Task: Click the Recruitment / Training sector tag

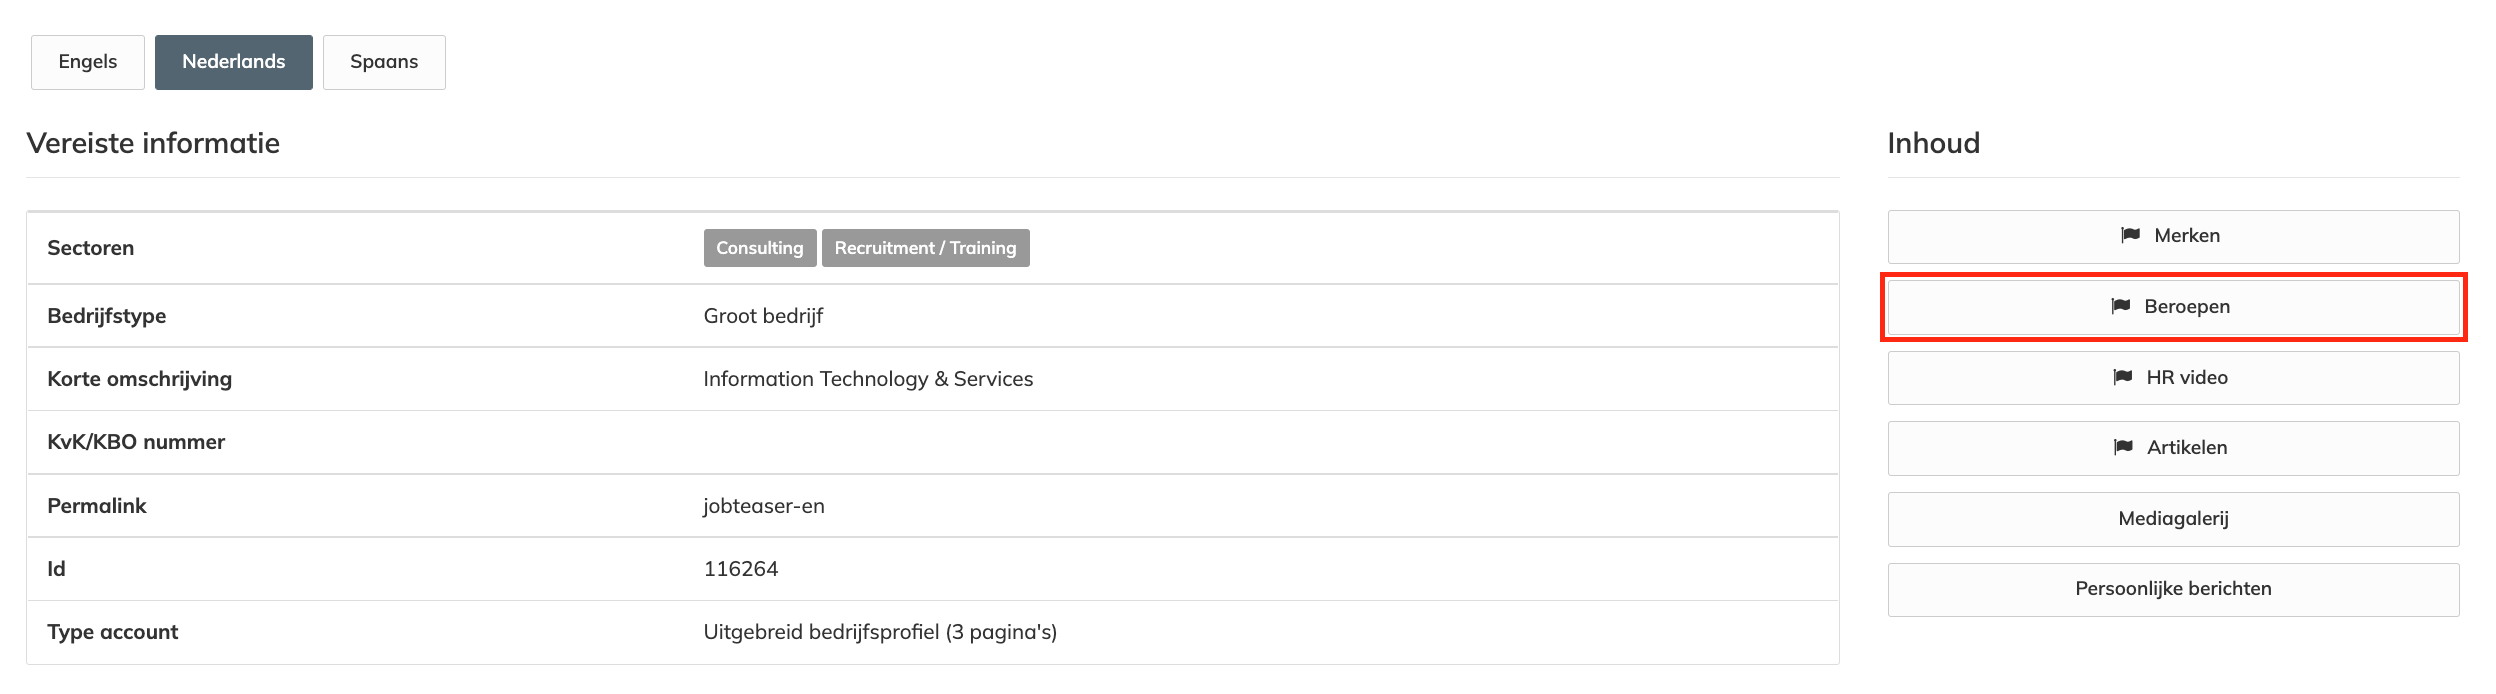Action: 925,248
